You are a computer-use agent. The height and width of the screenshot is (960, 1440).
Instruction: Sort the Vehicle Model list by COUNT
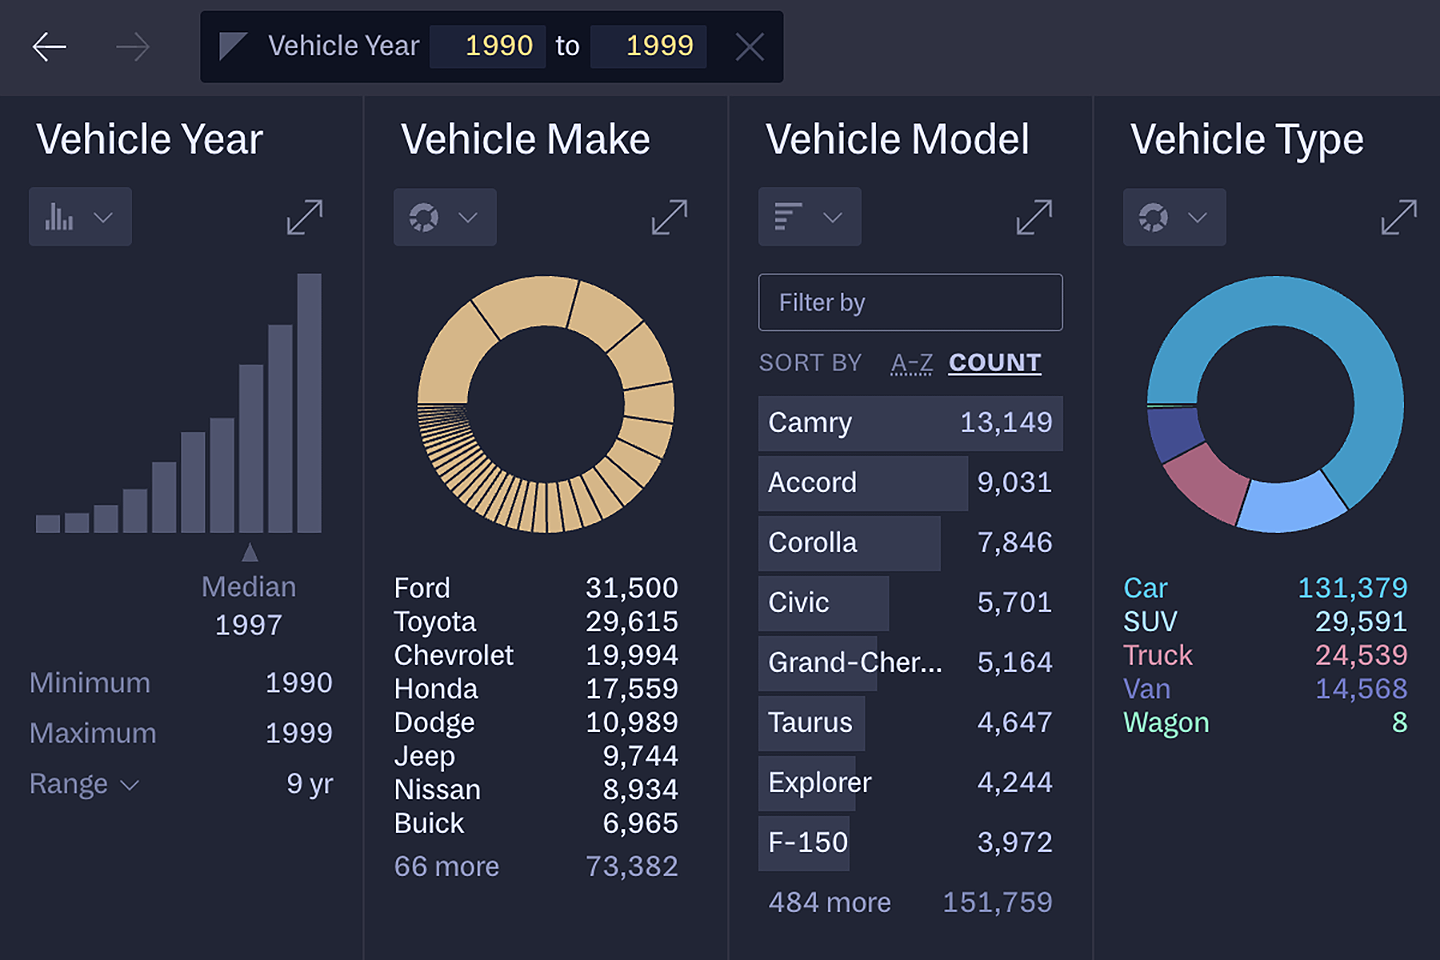pyautogui.click(x=994, y=362)
